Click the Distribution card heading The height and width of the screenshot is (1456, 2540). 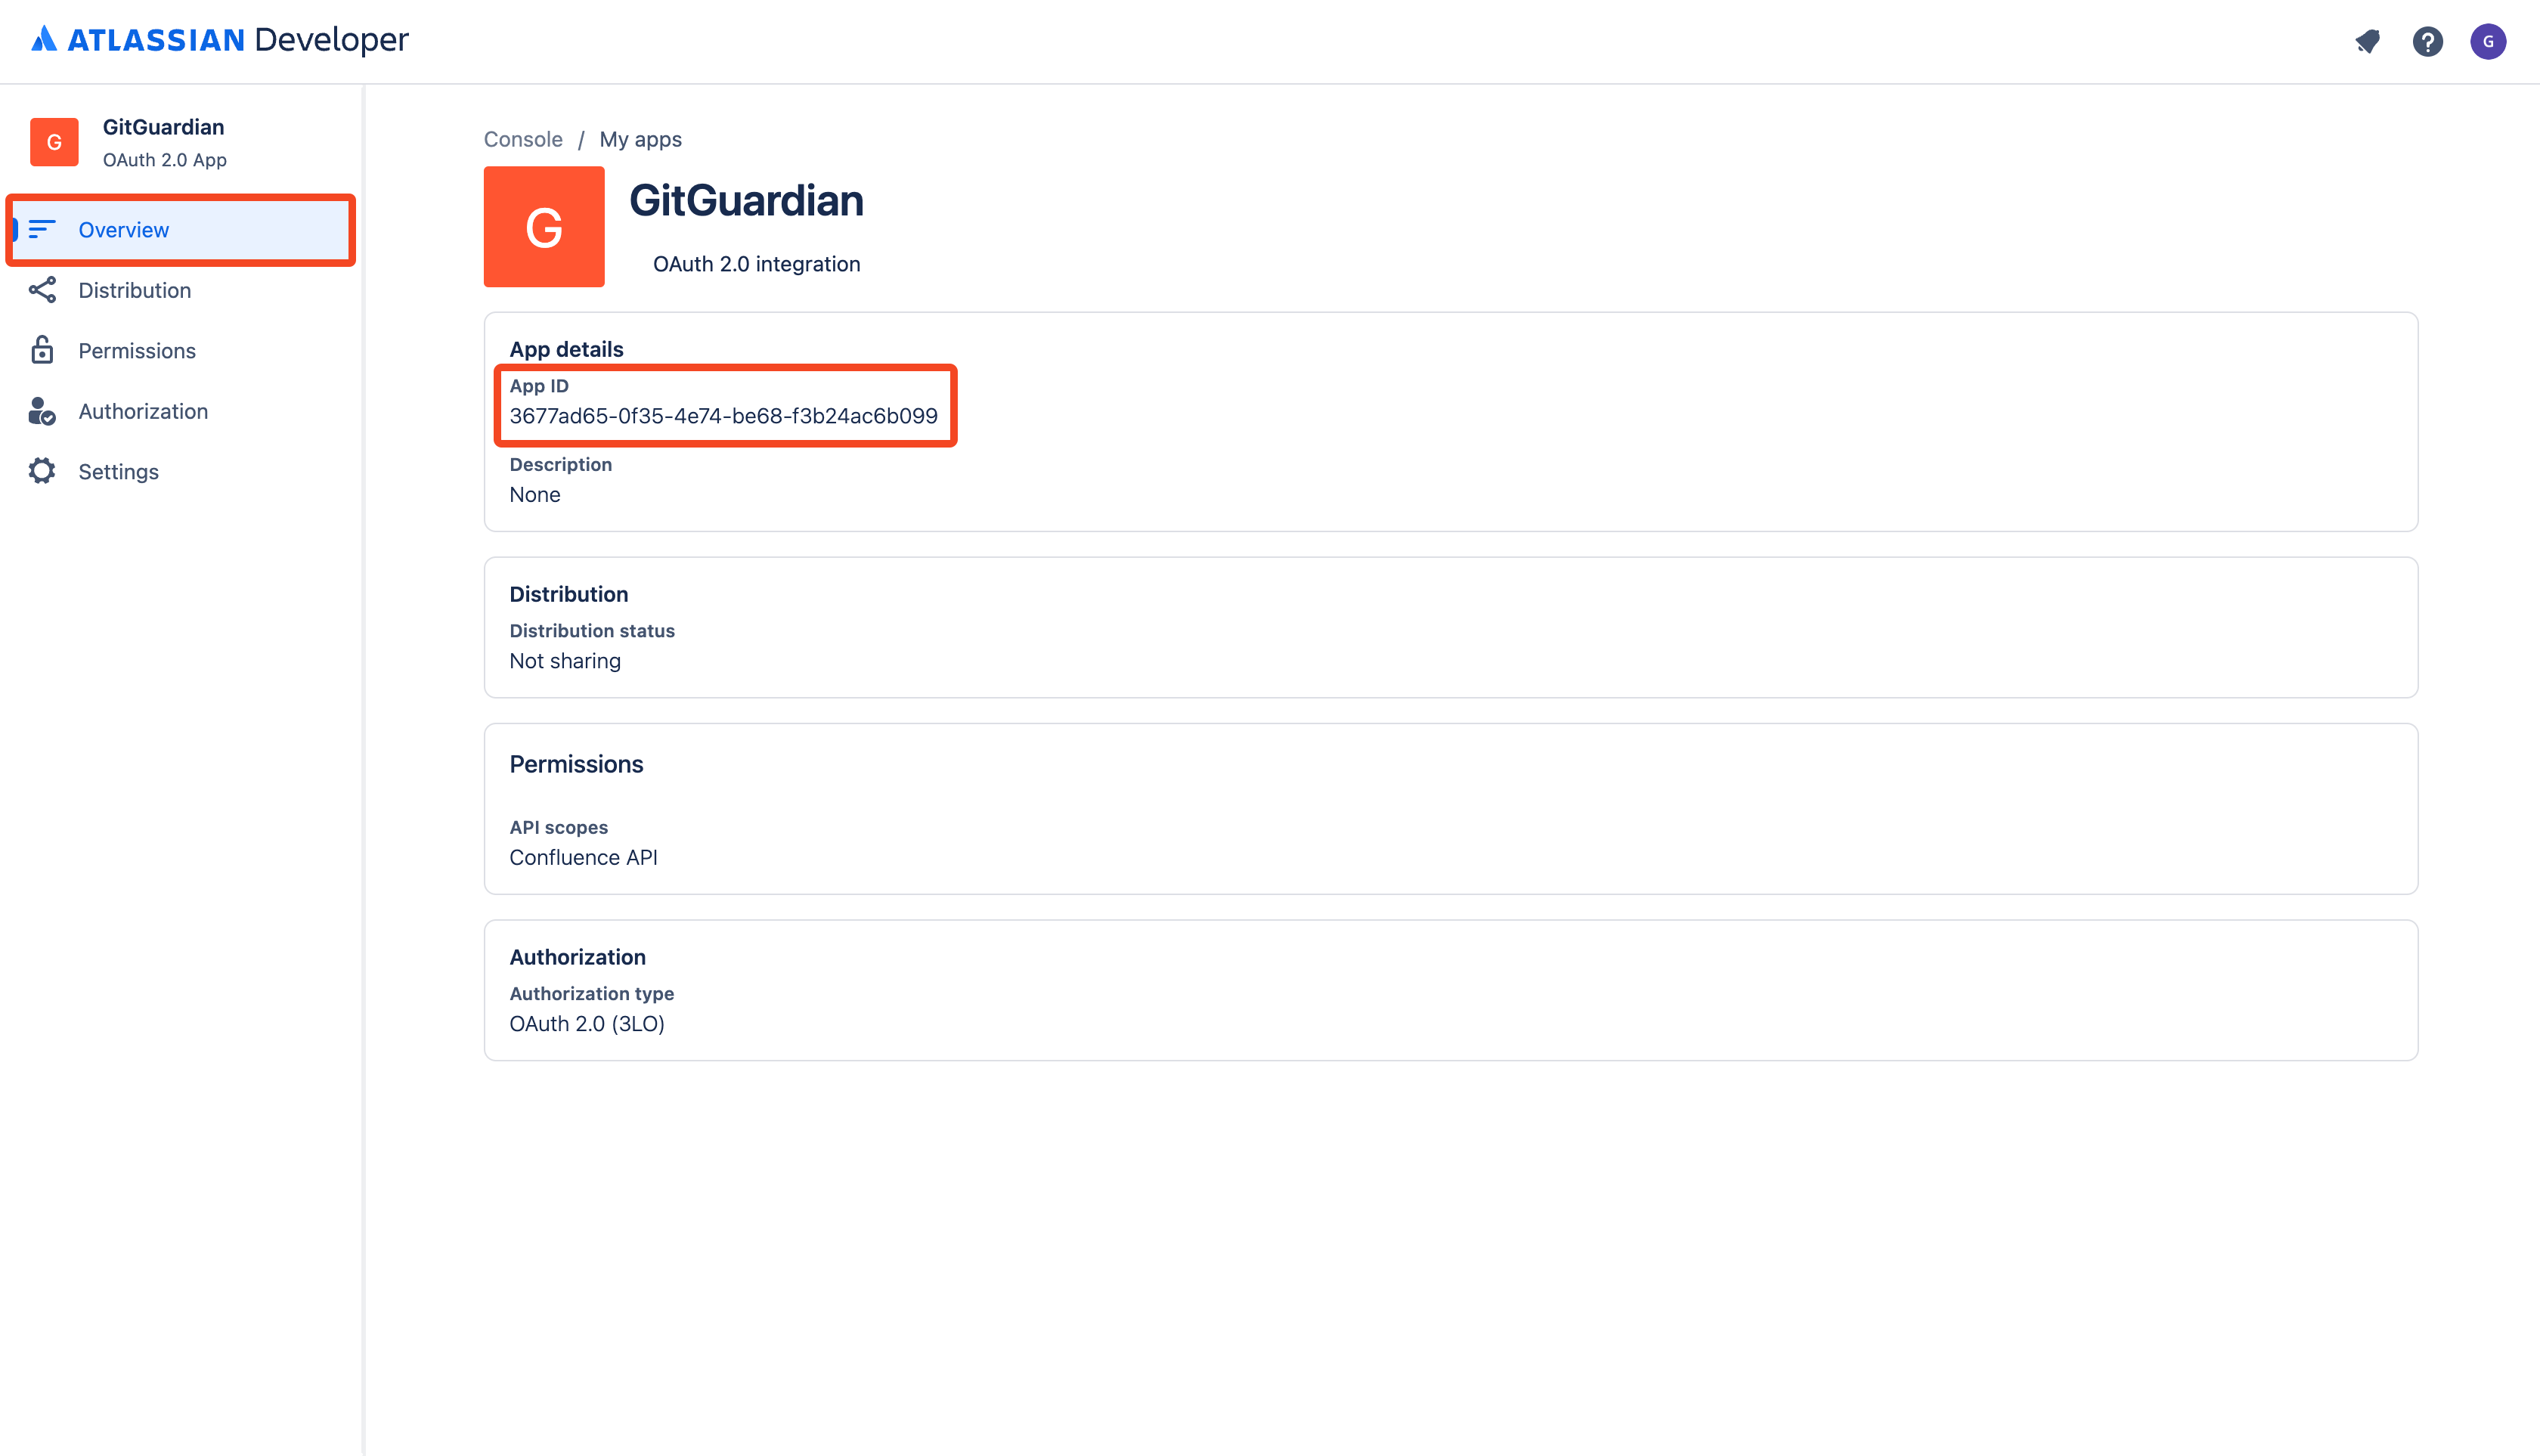pyautogui.click(x=569, y=594)
